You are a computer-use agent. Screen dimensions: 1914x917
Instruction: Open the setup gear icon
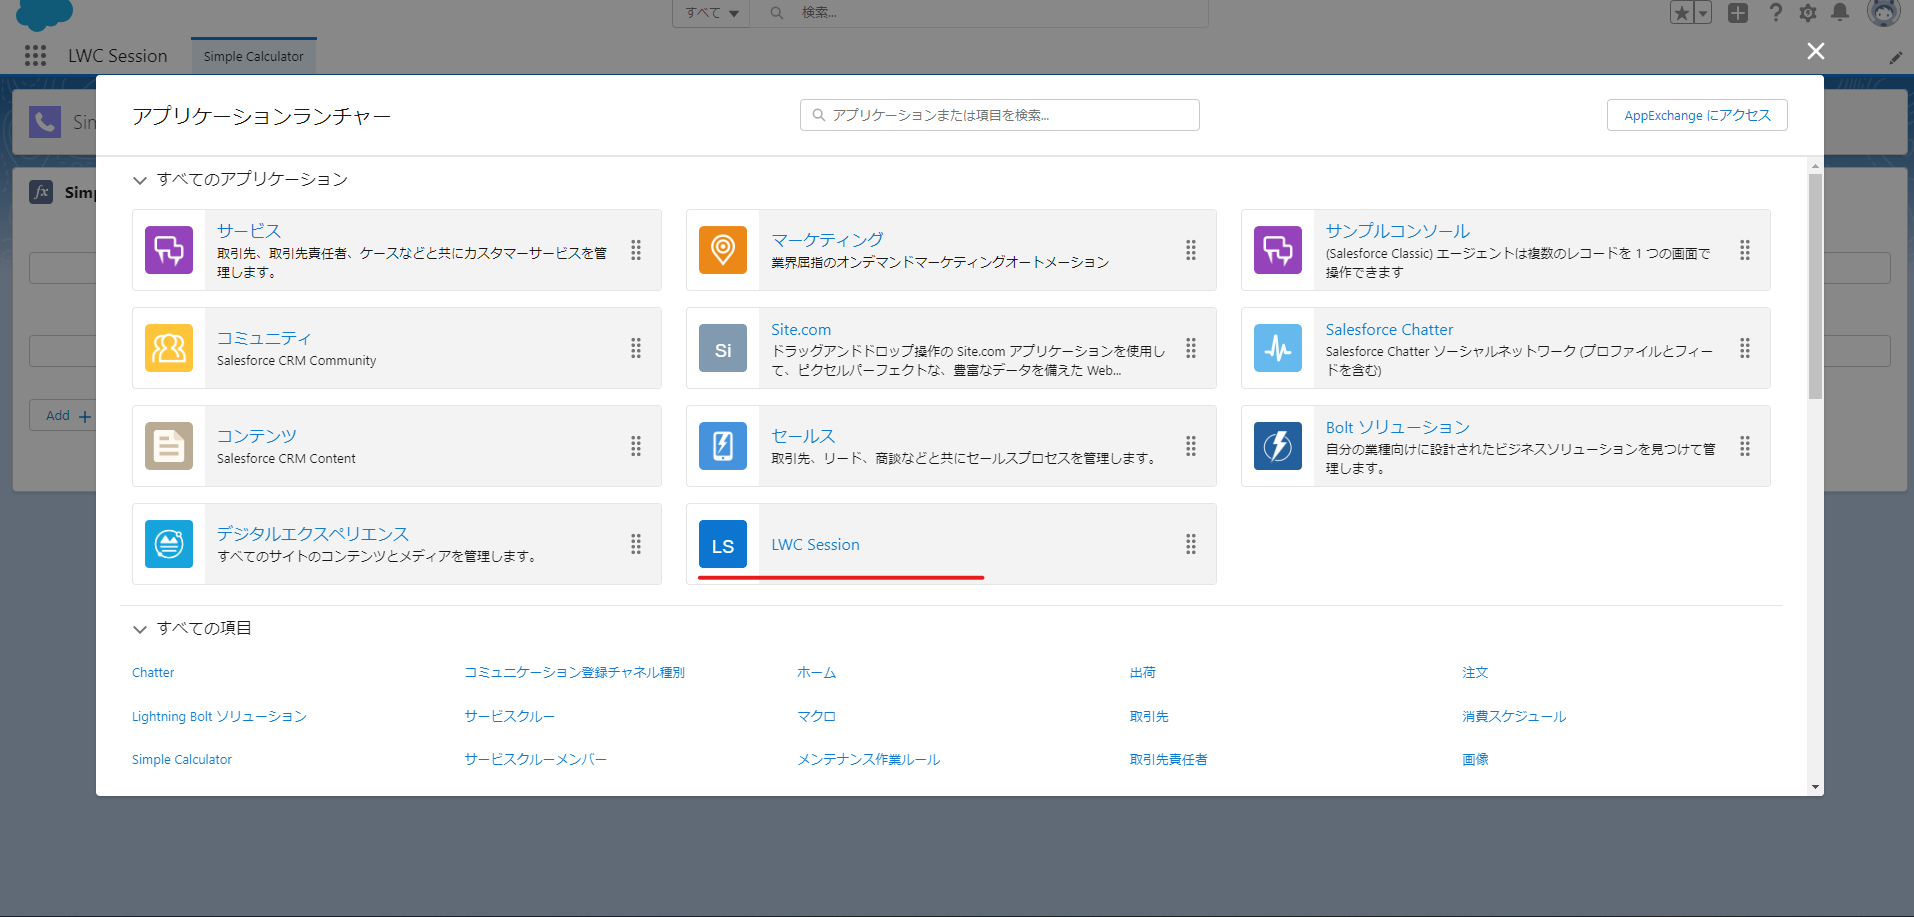[x=1808, y=12]
